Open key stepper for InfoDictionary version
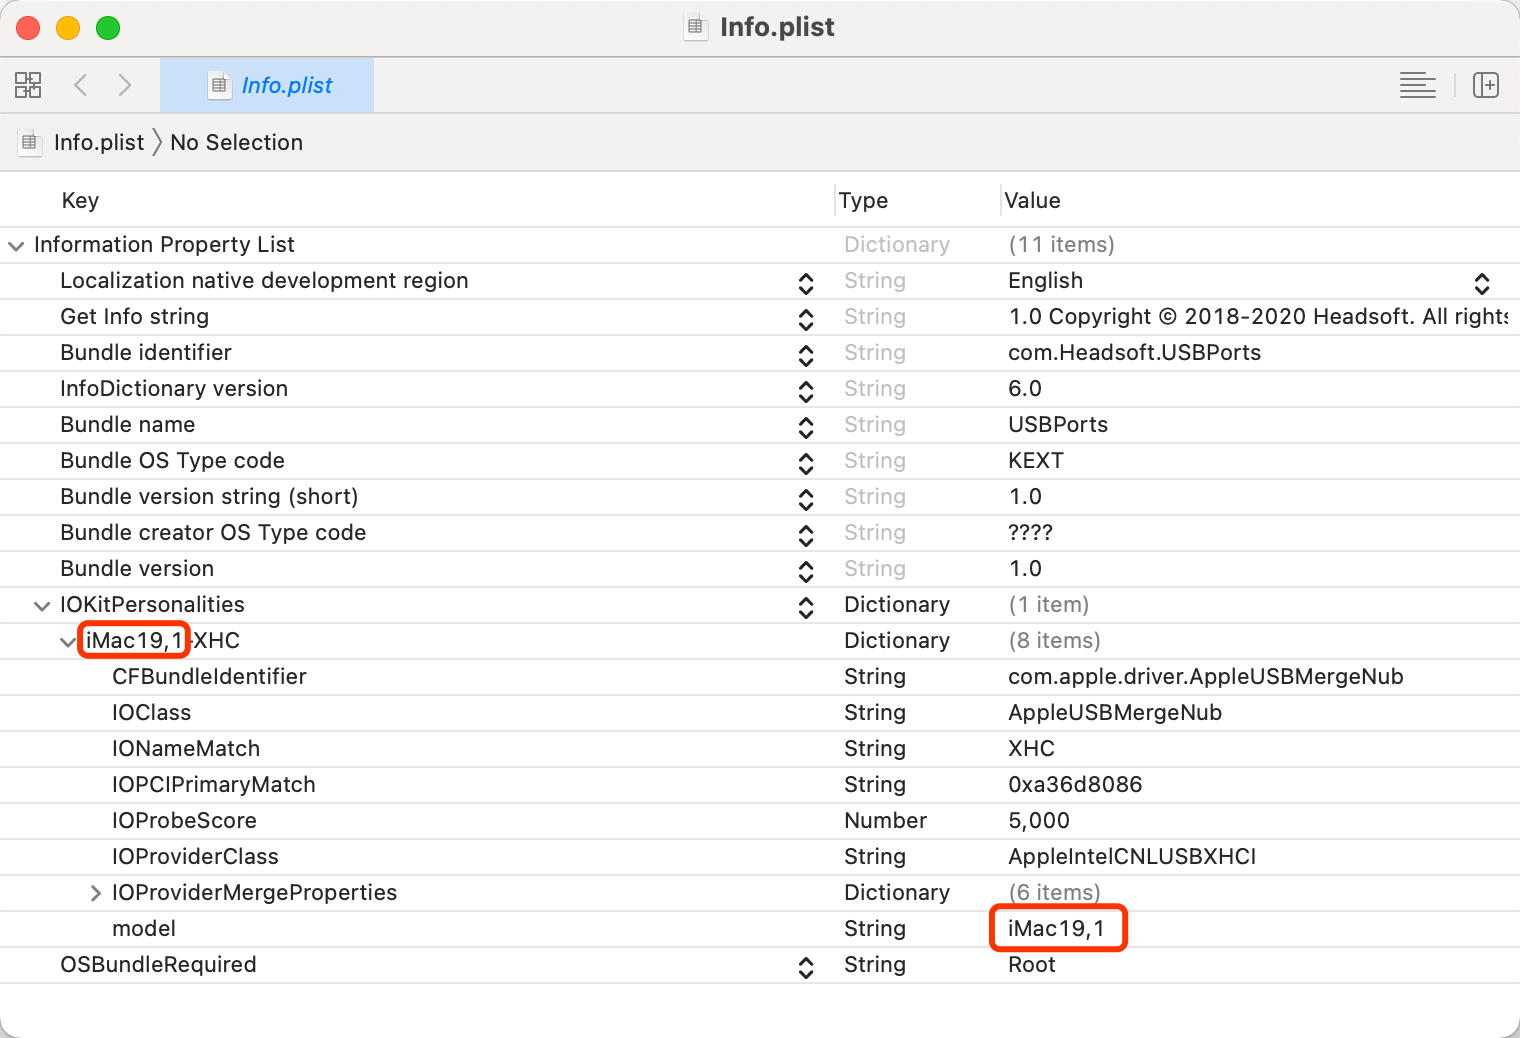Image resolution: width=1520 pixels, height=1038 pixels. point(806,391)
